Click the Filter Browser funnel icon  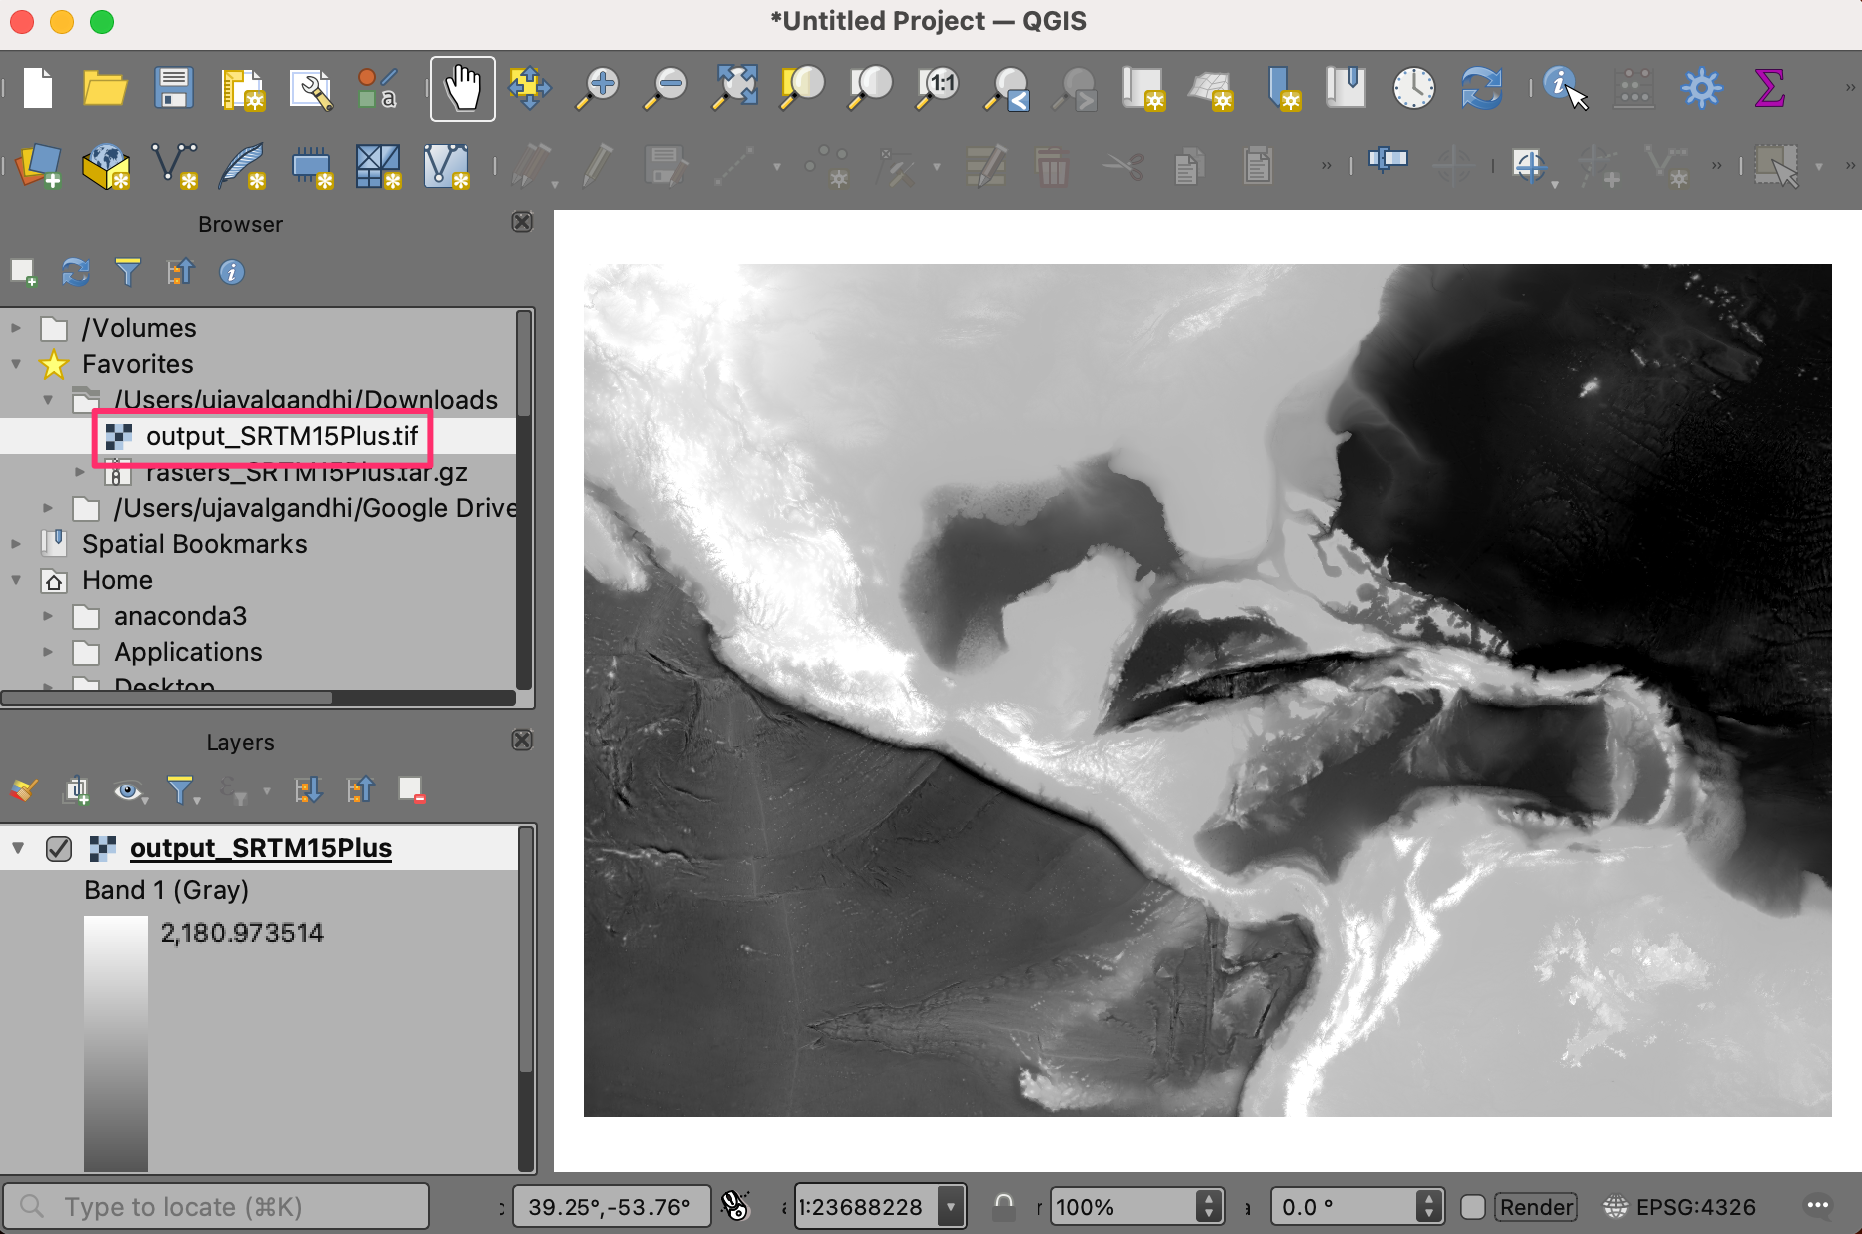tap(127, 272)
